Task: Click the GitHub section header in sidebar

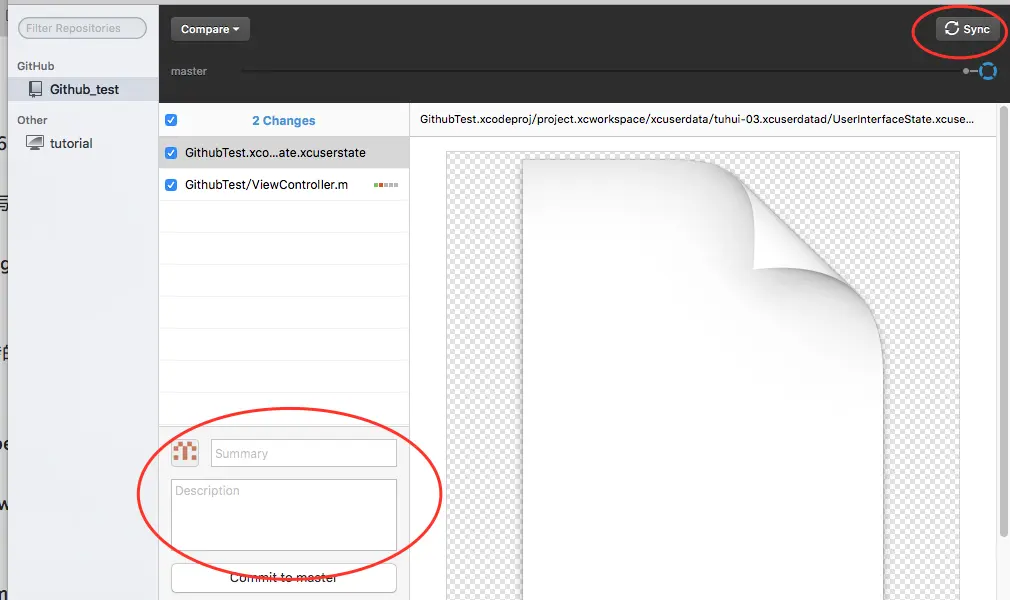Action: [x=35, y=66]
